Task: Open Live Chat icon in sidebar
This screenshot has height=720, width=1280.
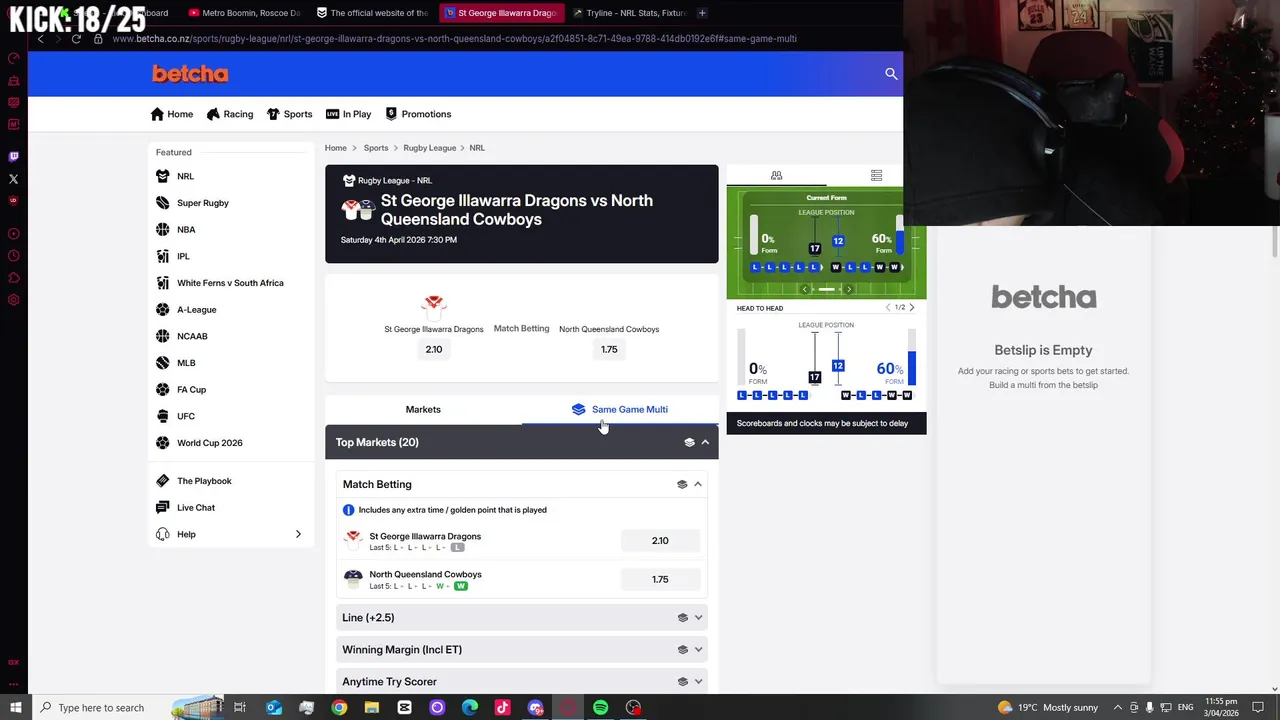Action: tap(163, 508)
